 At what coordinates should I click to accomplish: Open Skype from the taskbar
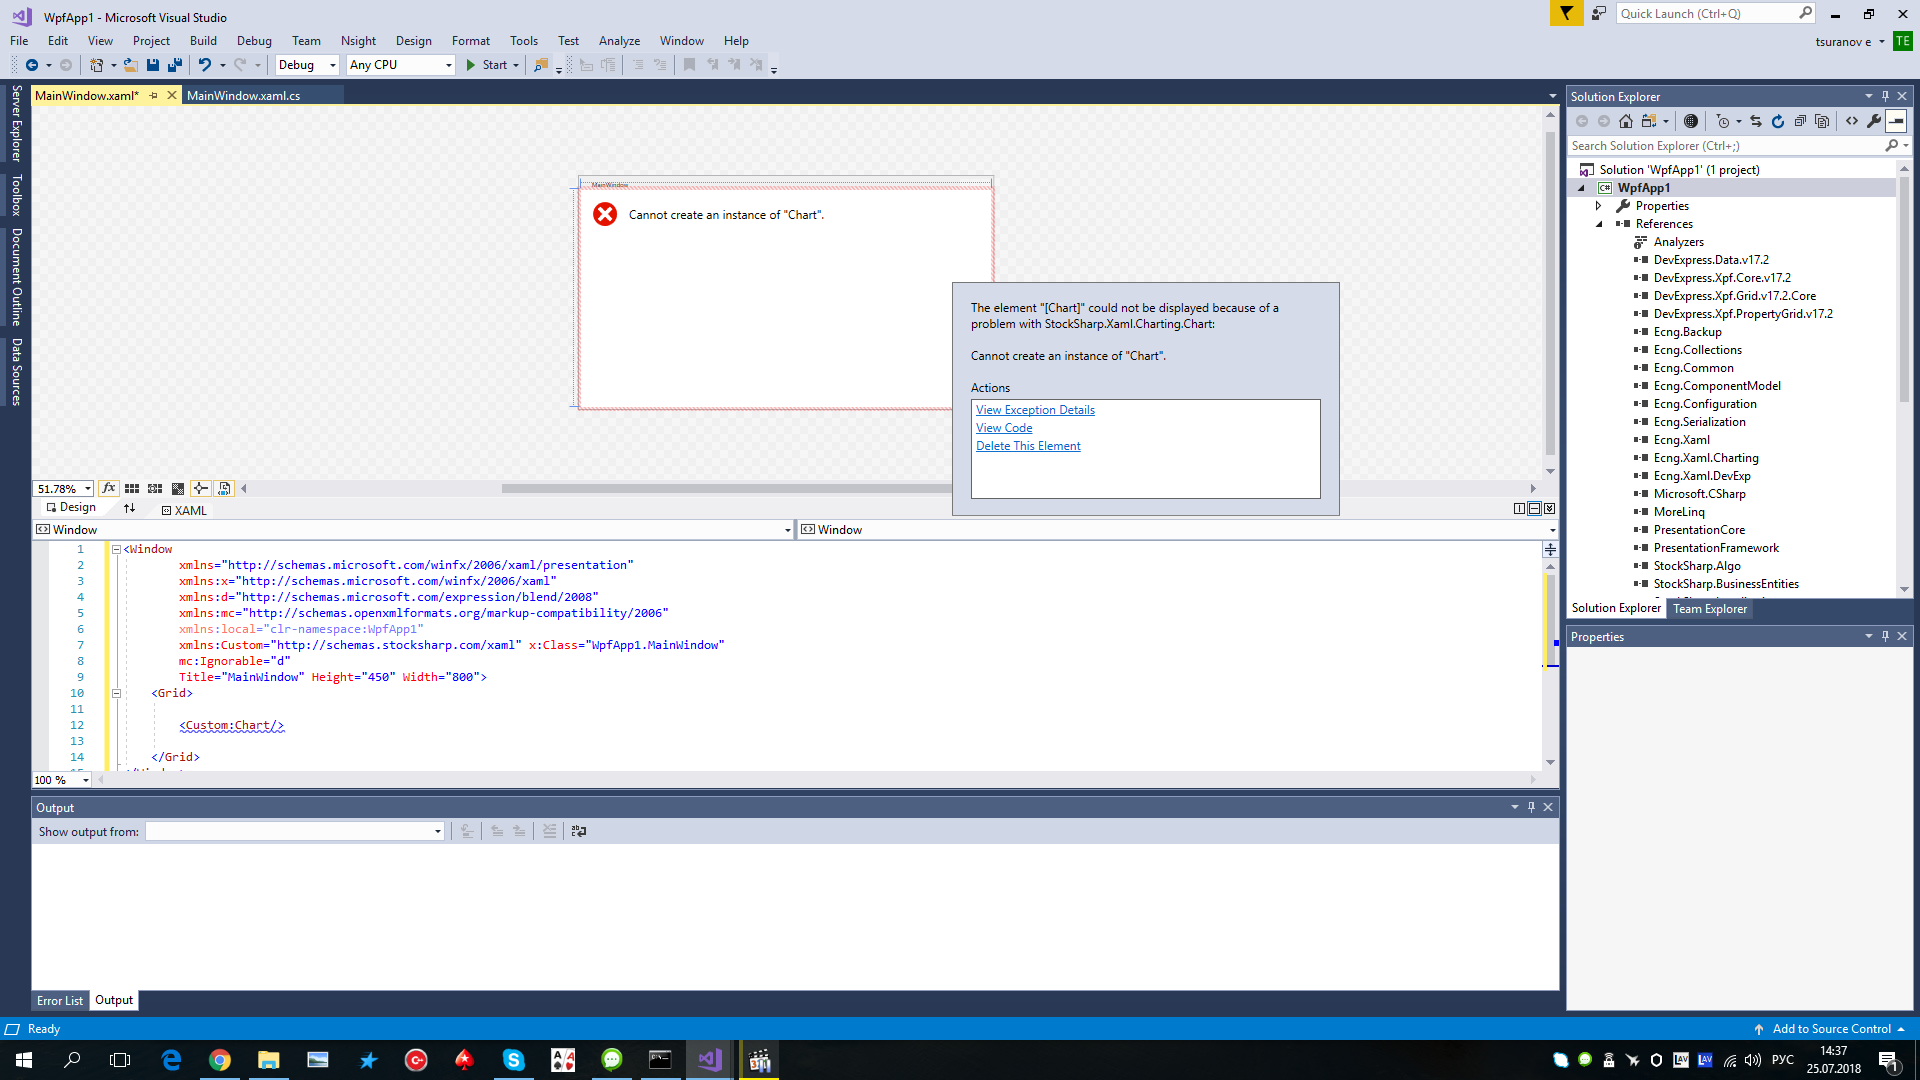pos(514,1060)
